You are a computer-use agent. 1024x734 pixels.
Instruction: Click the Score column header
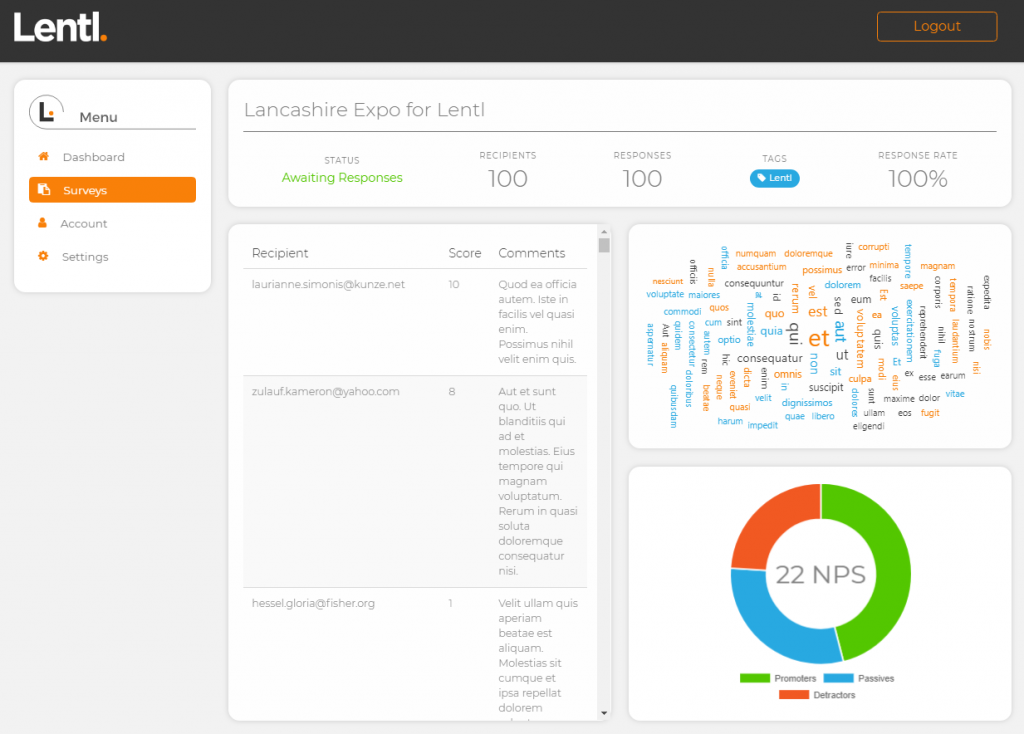coord(464,253)
